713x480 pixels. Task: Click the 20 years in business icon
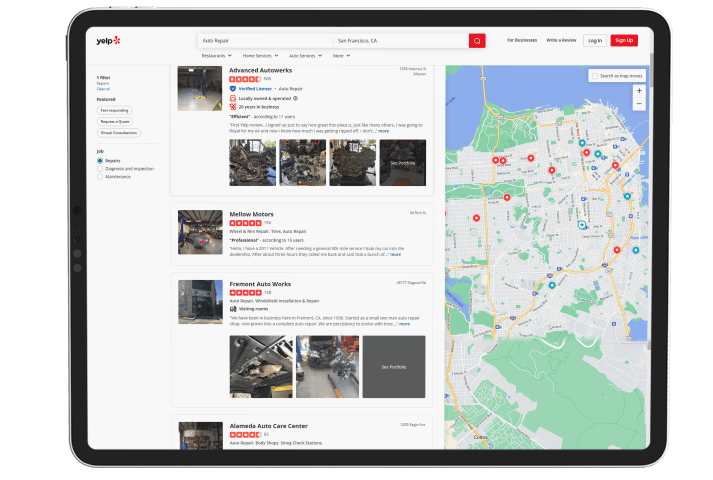coord(233,107)
